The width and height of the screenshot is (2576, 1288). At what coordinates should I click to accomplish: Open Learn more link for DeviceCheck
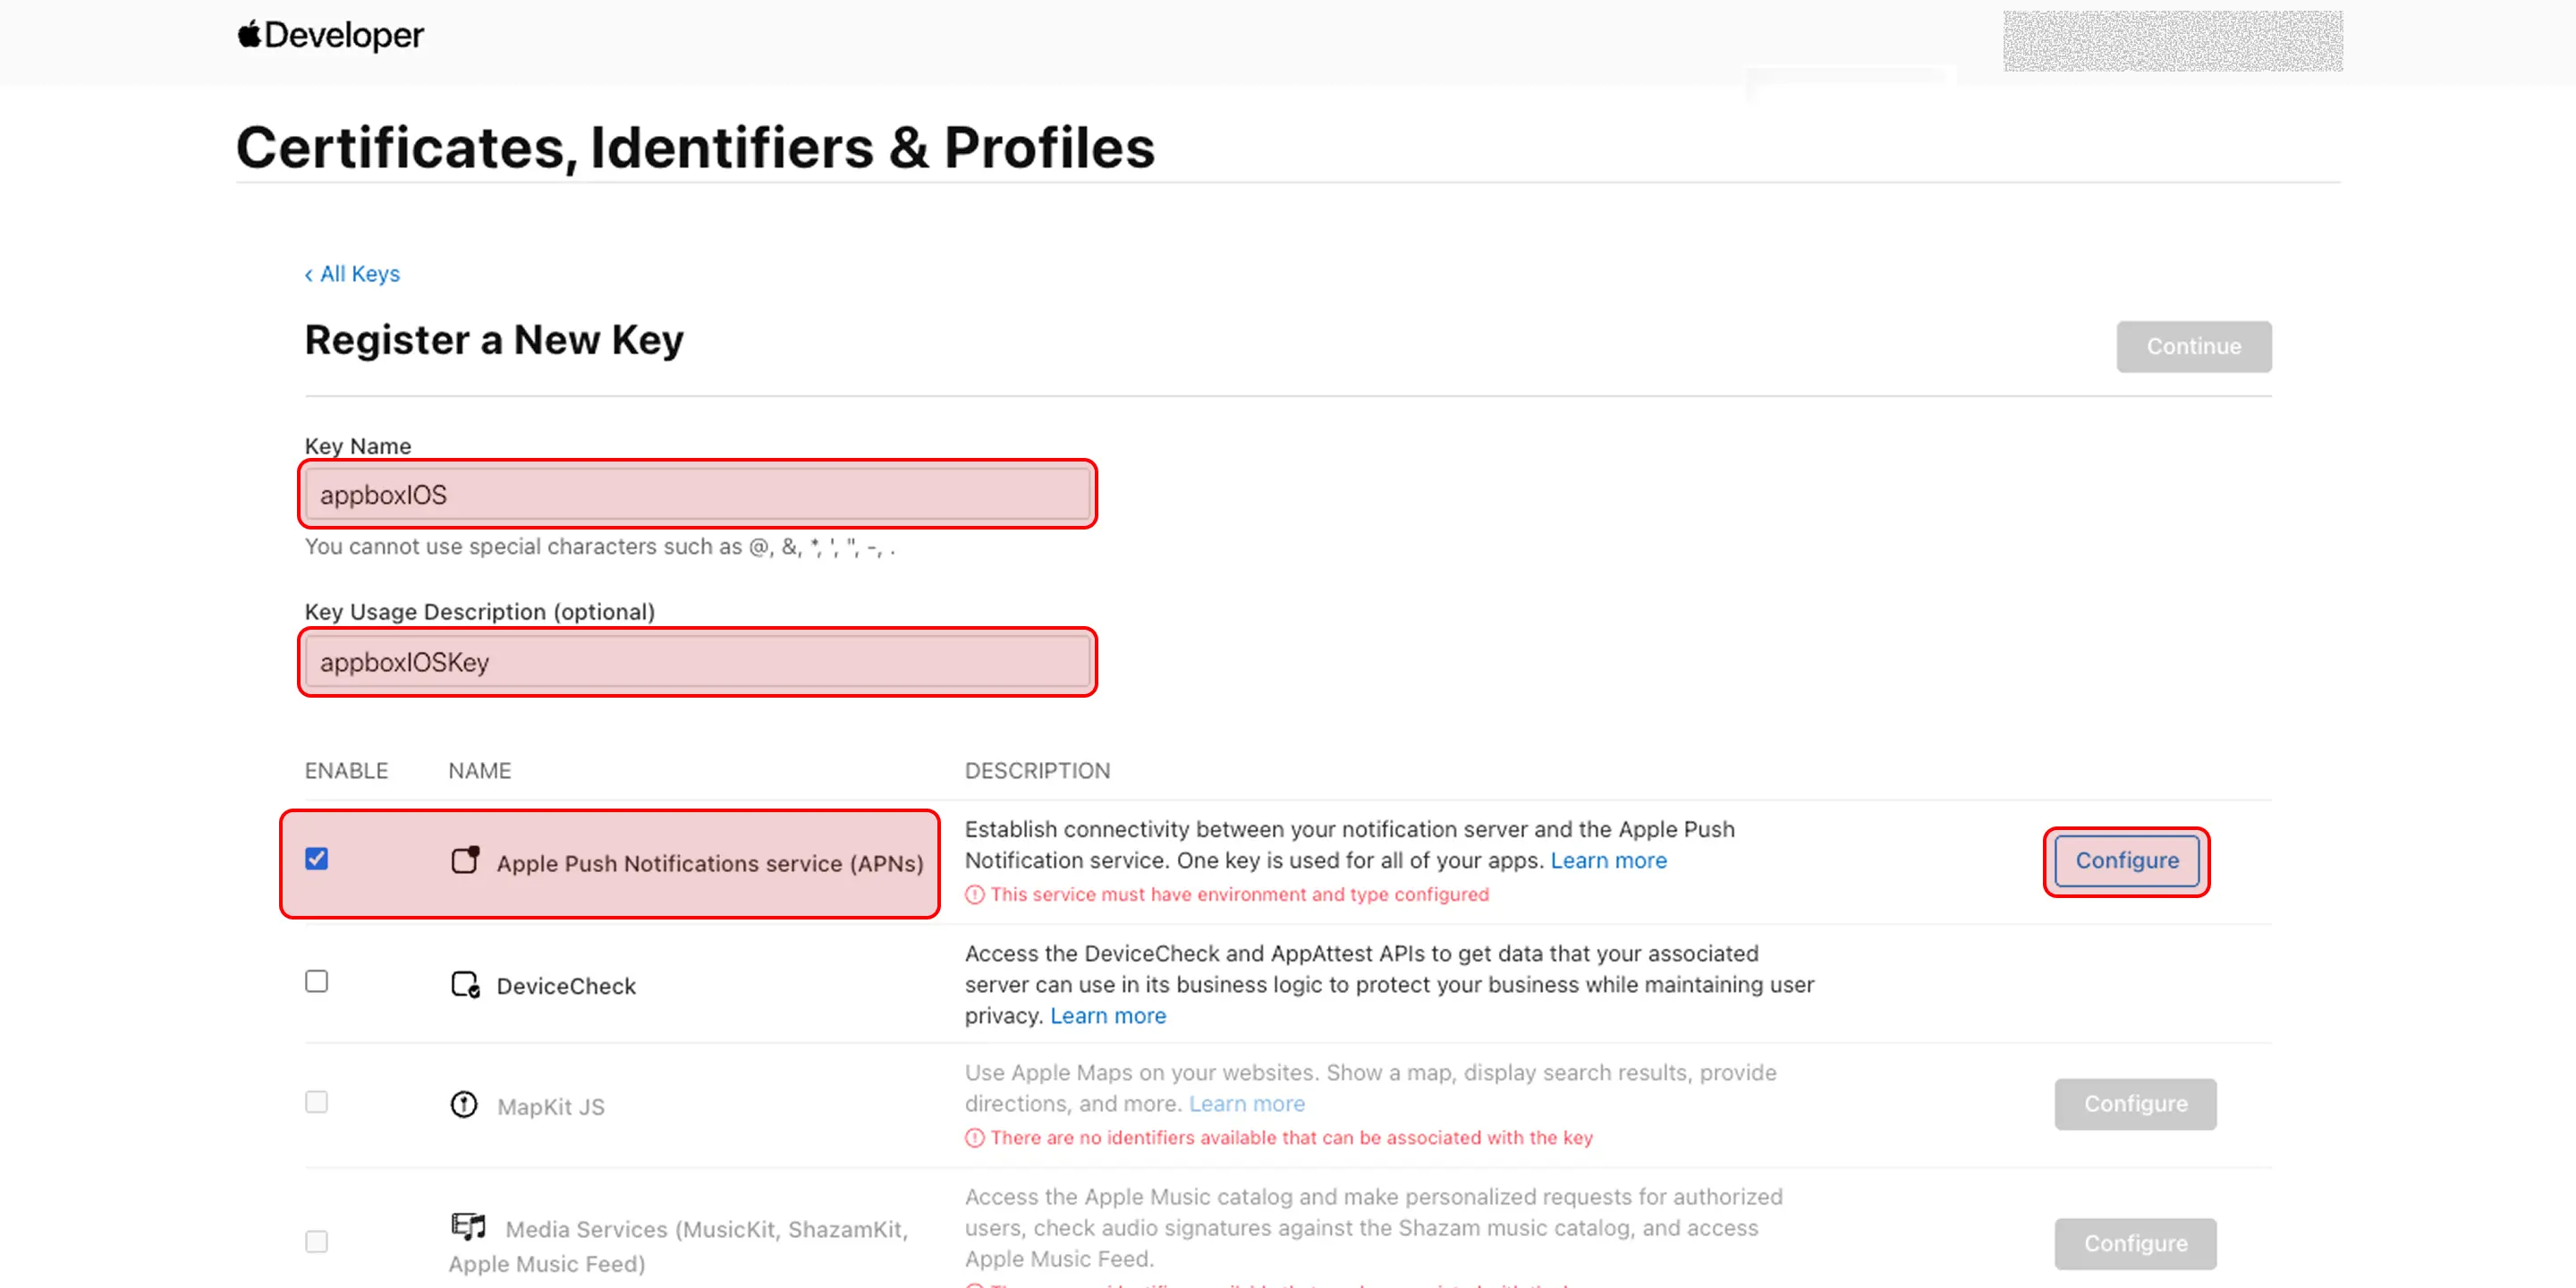click(1108, 1016)
